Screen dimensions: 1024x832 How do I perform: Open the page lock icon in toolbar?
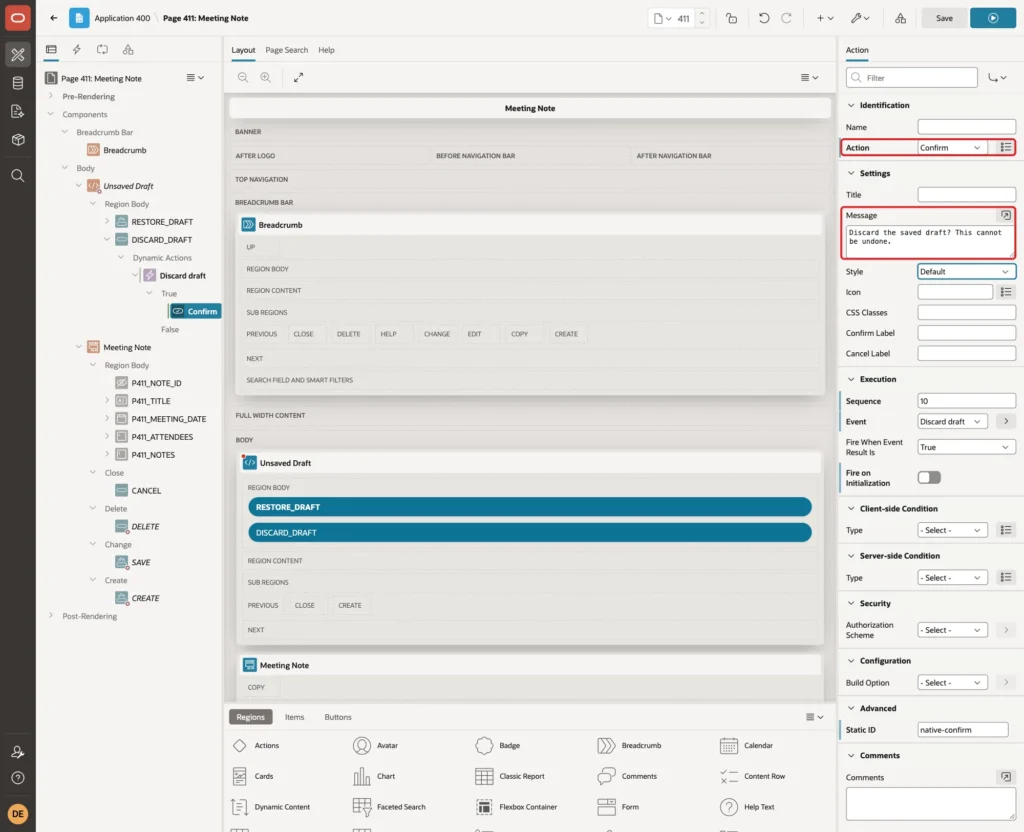[731, 18]
